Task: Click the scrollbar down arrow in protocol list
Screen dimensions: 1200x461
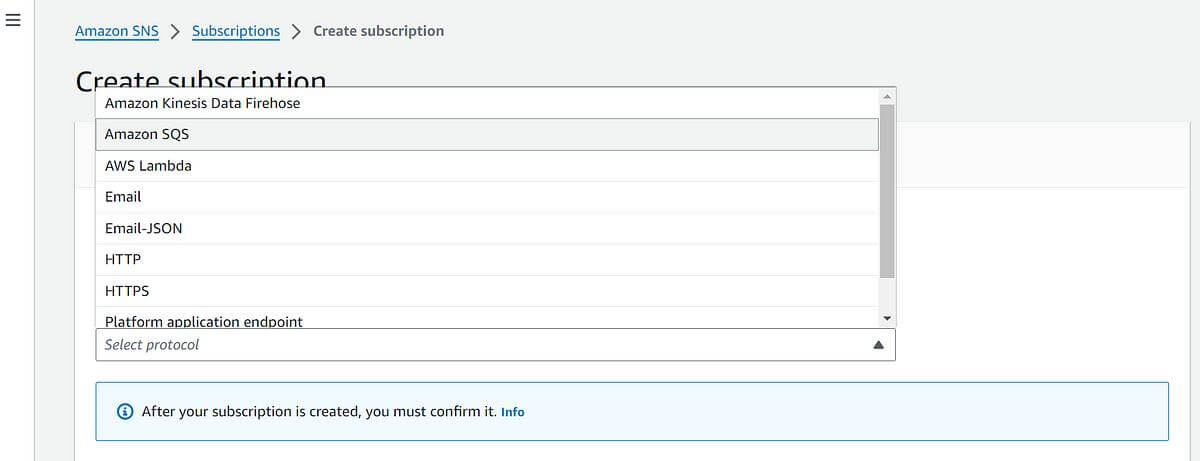Action: 886,318
